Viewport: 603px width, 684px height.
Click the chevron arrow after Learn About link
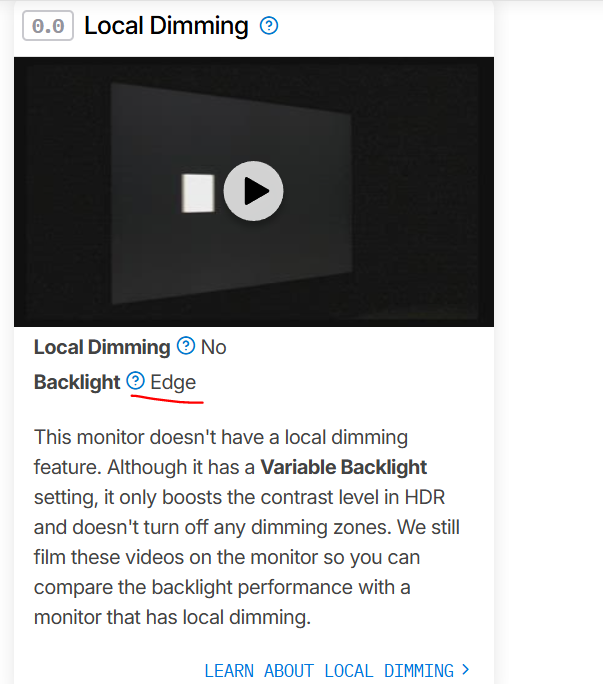tap(466, 669)
